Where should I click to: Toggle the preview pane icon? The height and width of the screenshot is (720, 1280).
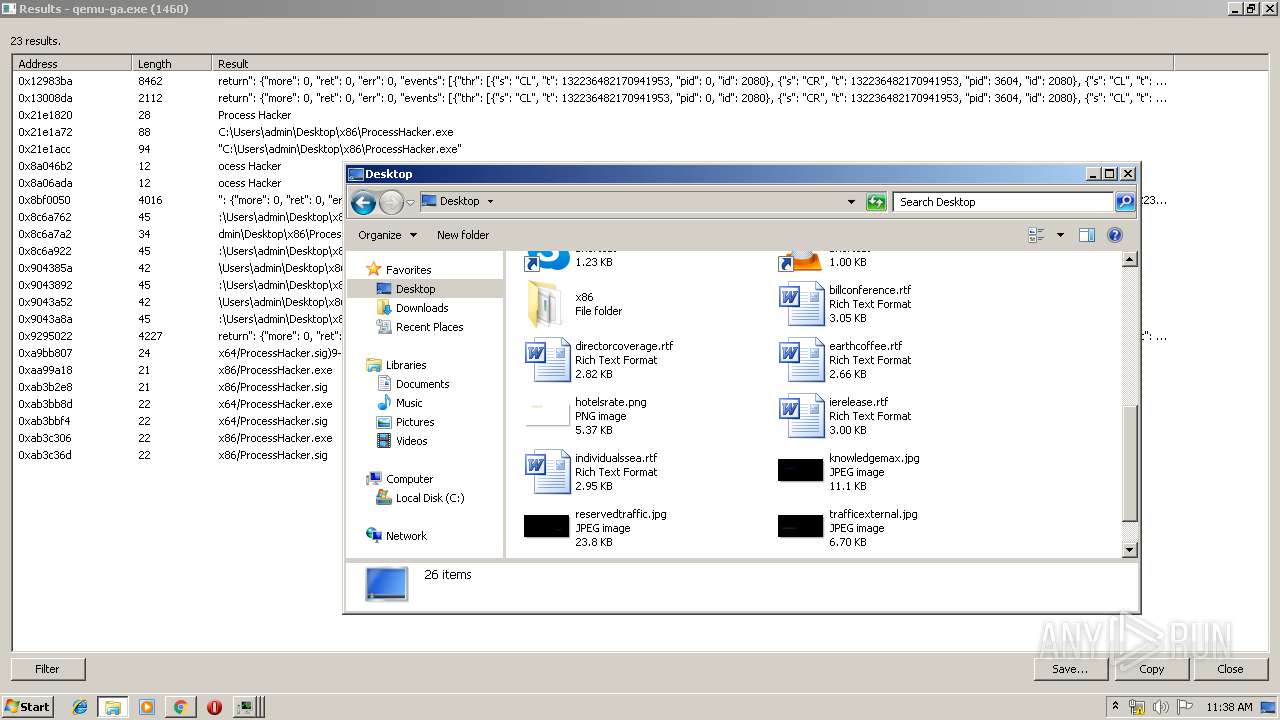coord(1087,235)
